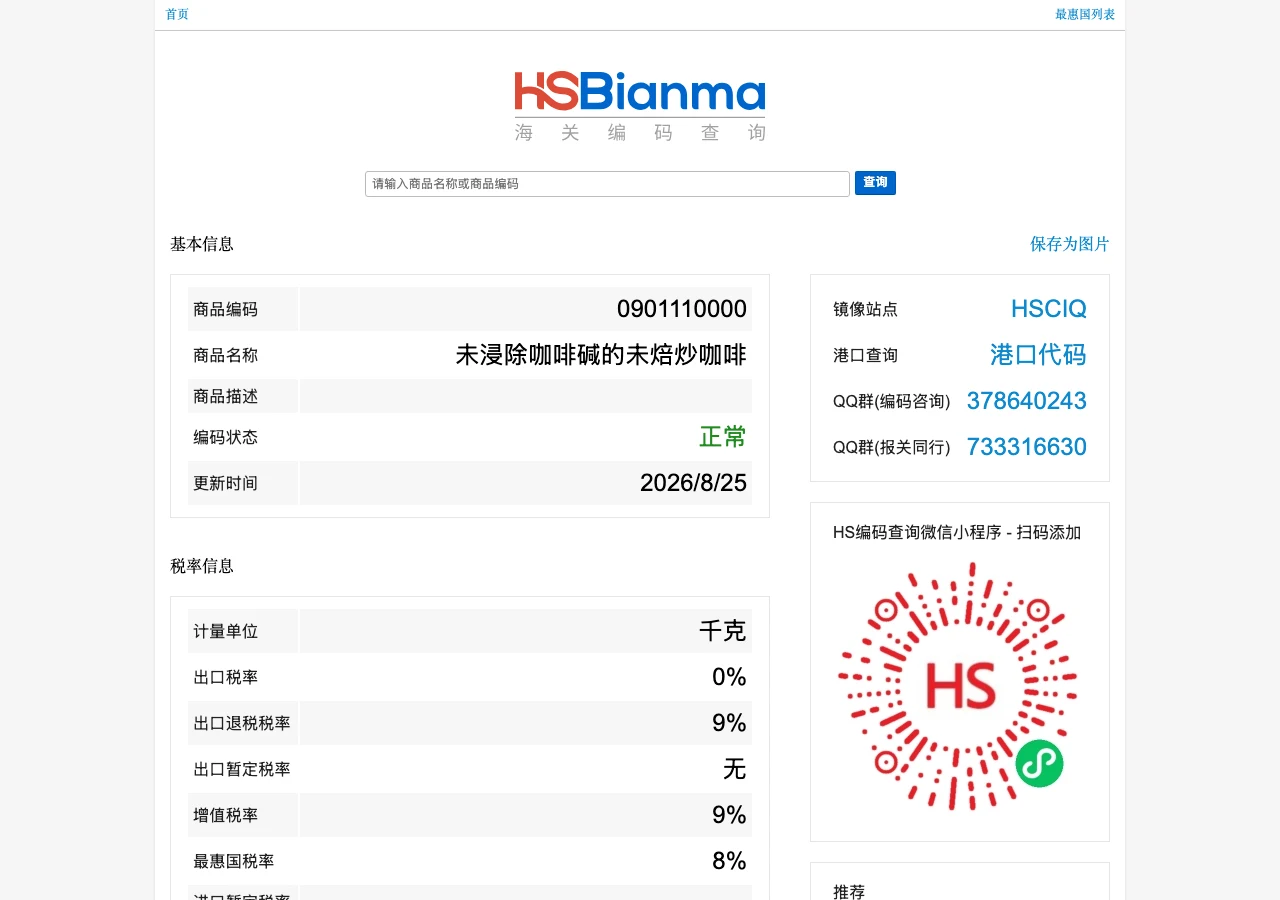The image size is (1280, 900).
Task: Click the 千克 unit value
Action: coord(723,631)
